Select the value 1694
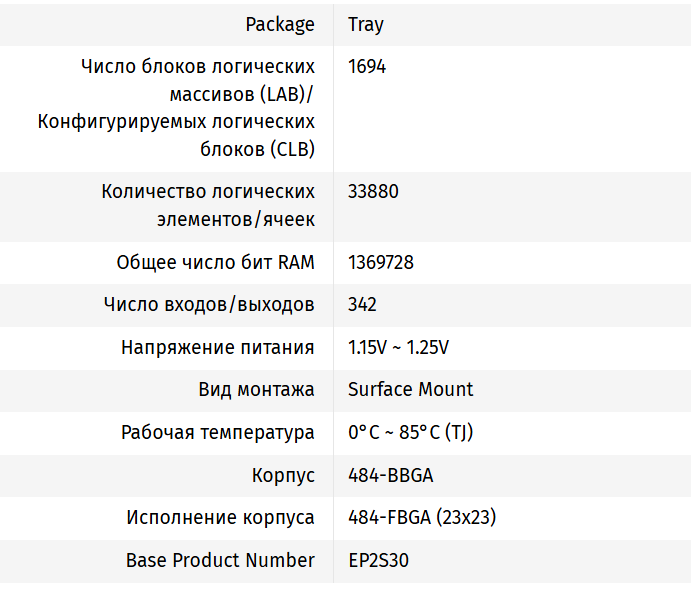 [x=367, y=67]
